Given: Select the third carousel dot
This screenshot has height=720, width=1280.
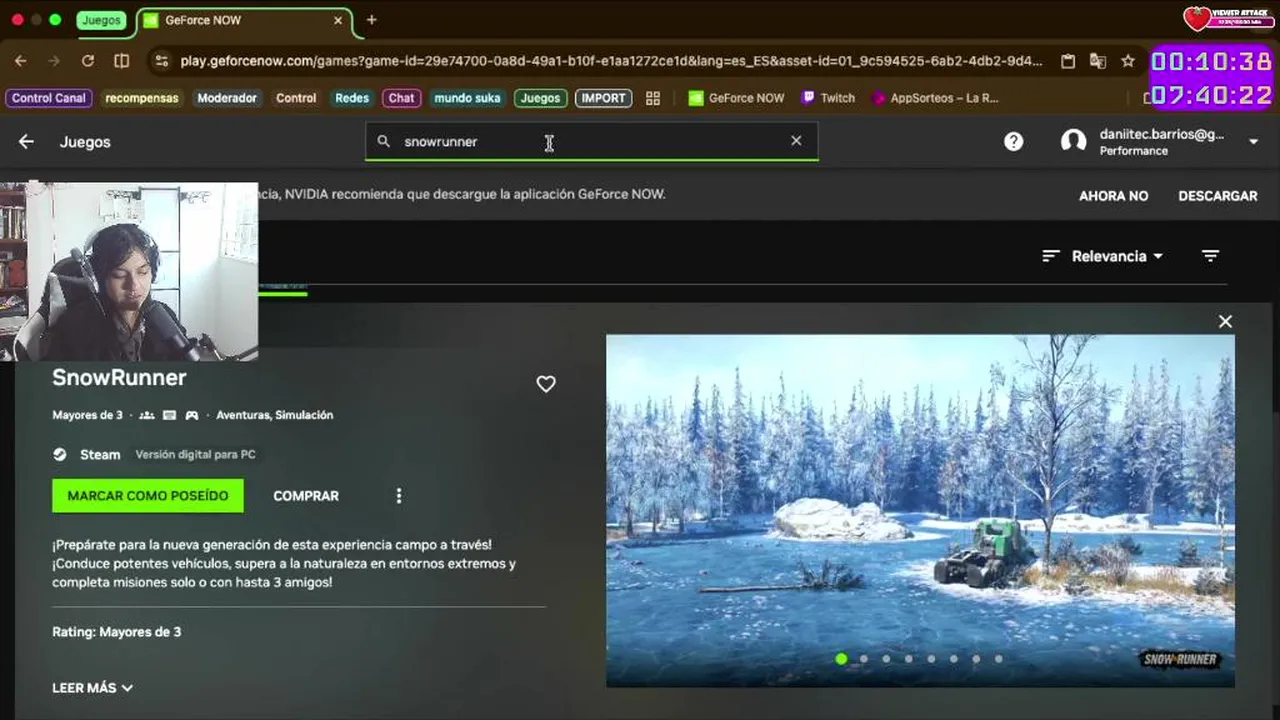Looking at the screenshot, I should [886, 659].
